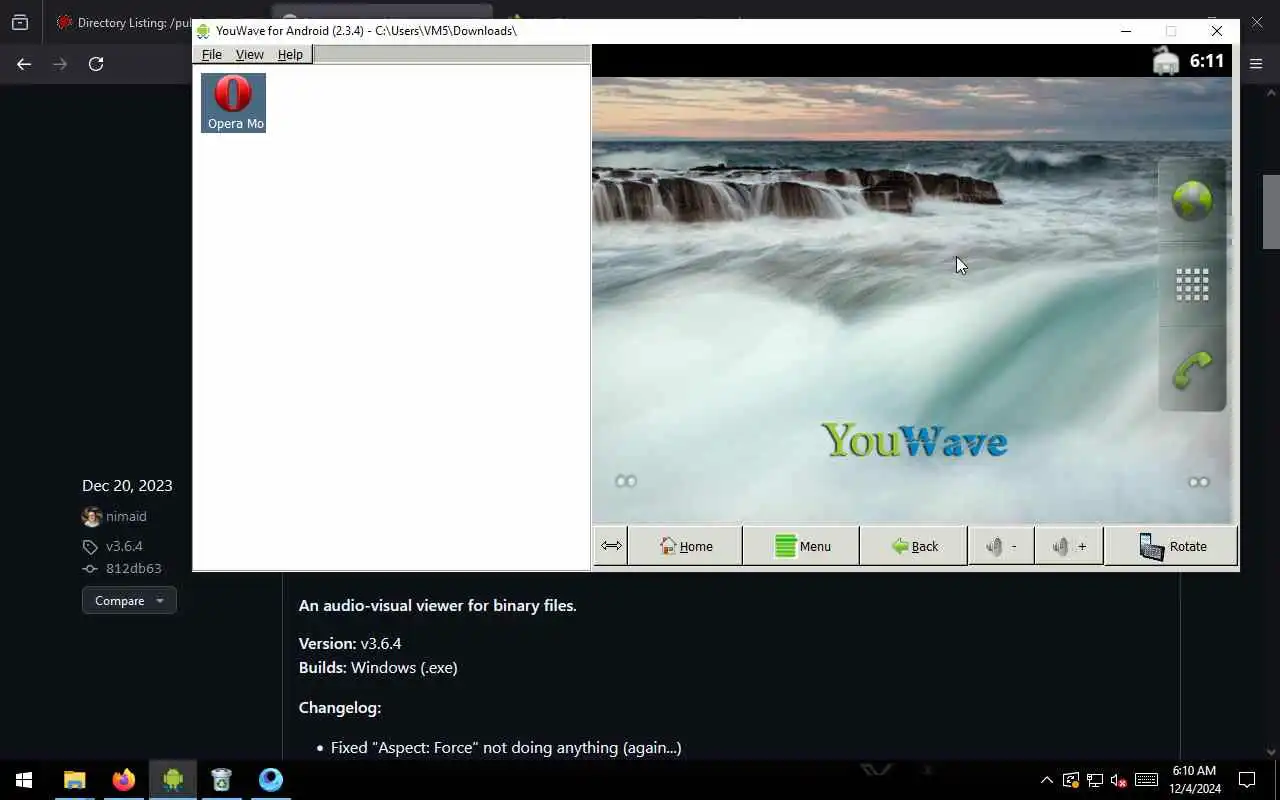This screenshot has width=1280, height=800.
Task: Tap the Android browser globe icon
Action: click(1192, 200)
